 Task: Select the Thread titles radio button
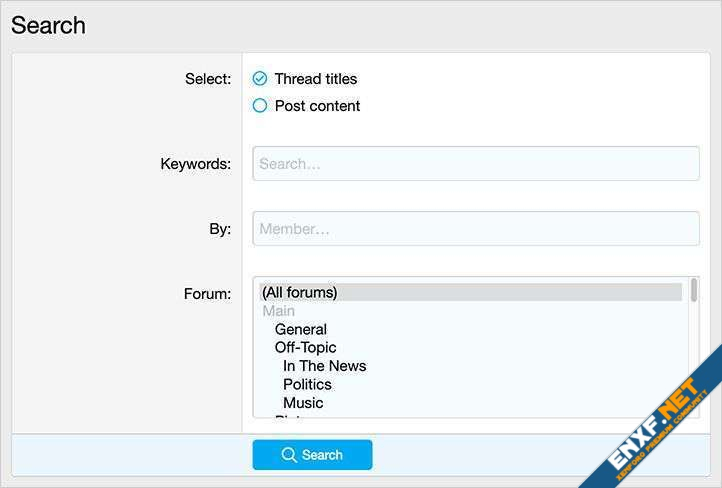(260, 79)
